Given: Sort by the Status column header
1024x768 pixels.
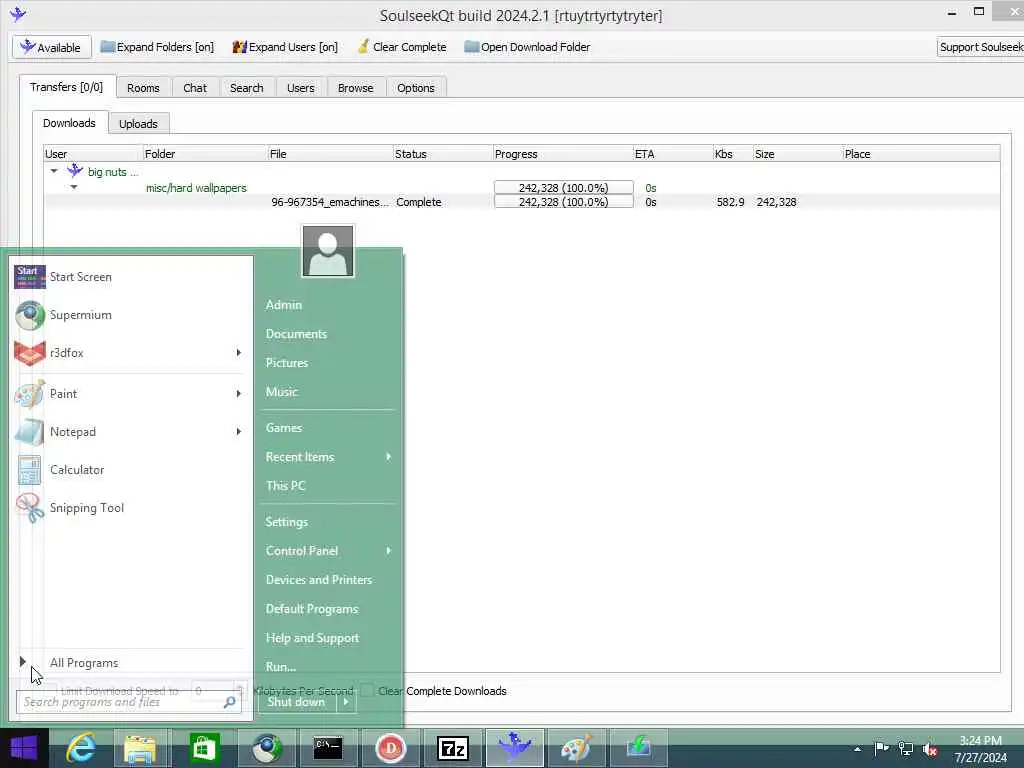Looking at the screenshot, I should [443, 153].
